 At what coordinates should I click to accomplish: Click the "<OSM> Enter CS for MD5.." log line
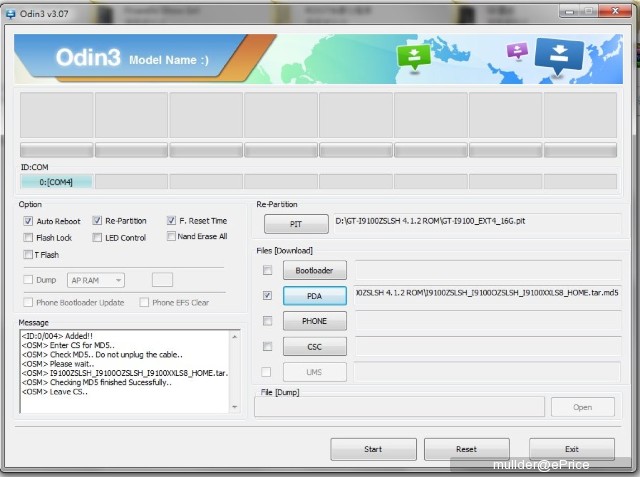(68, 345)
